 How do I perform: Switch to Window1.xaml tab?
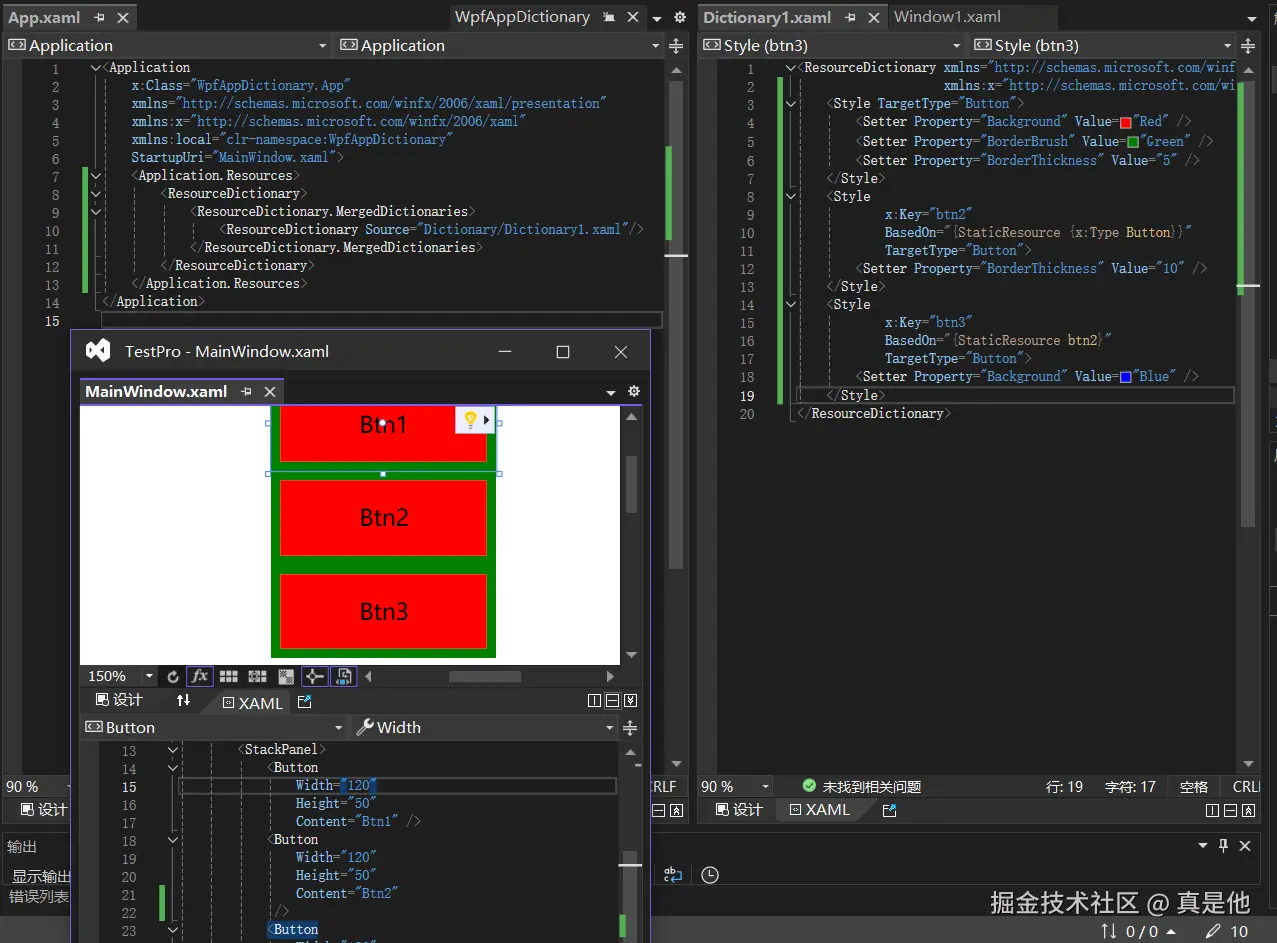pyautogui.click(x=947, y=17)
